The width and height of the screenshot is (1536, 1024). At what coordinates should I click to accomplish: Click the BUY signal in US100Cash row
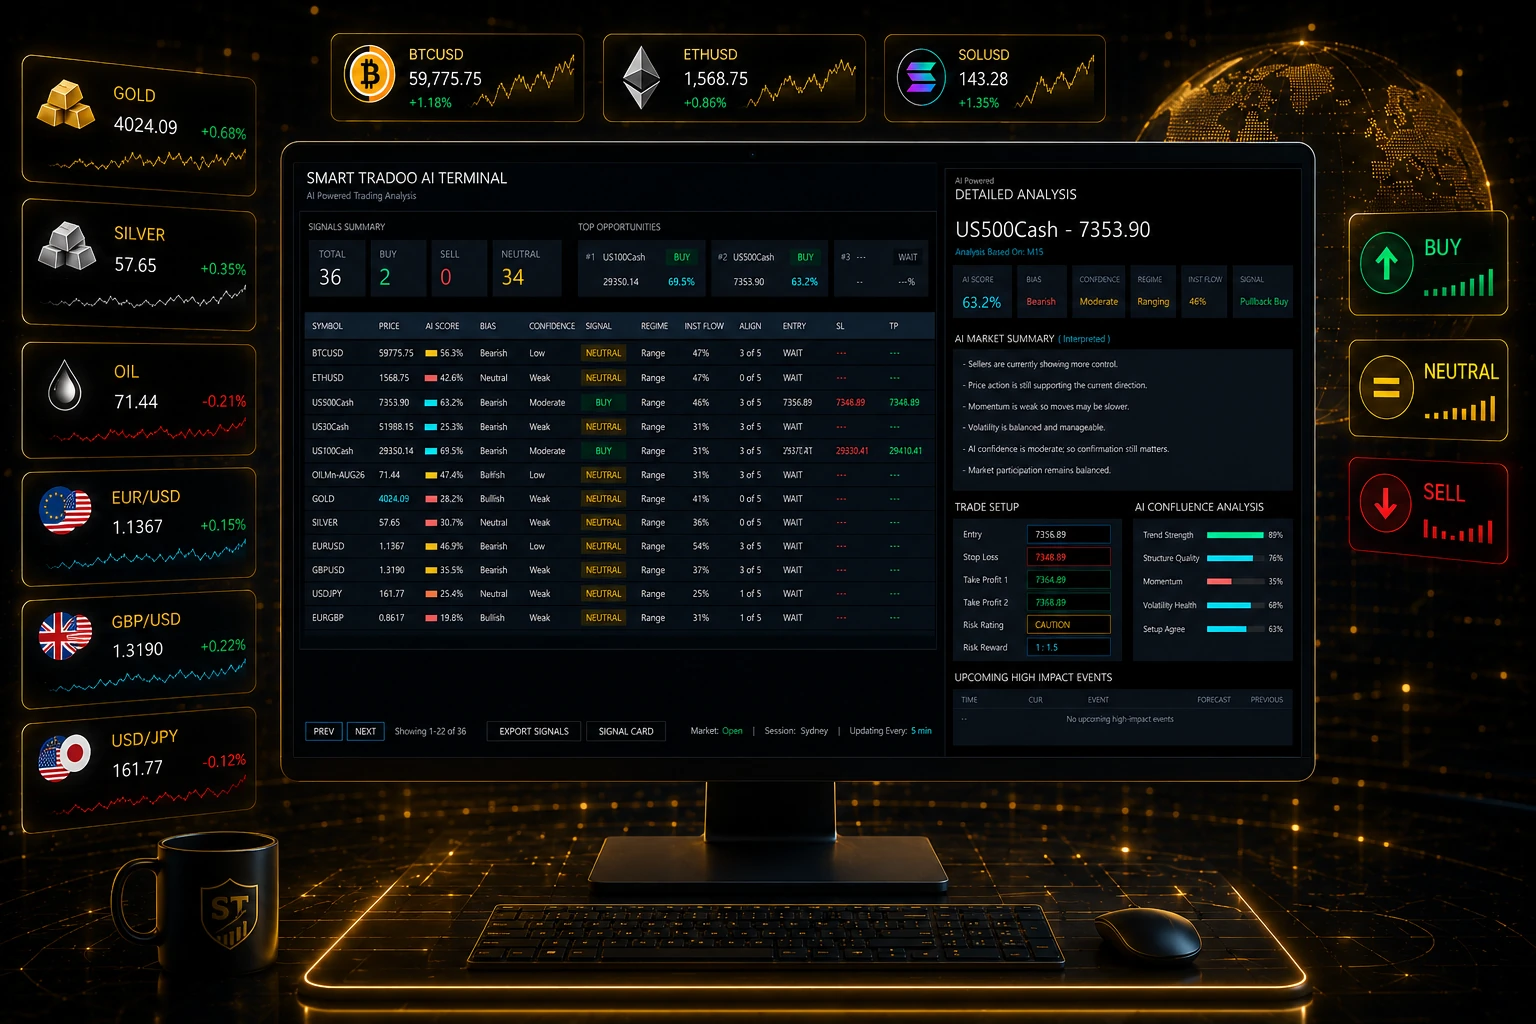click(x=603, y=451)
